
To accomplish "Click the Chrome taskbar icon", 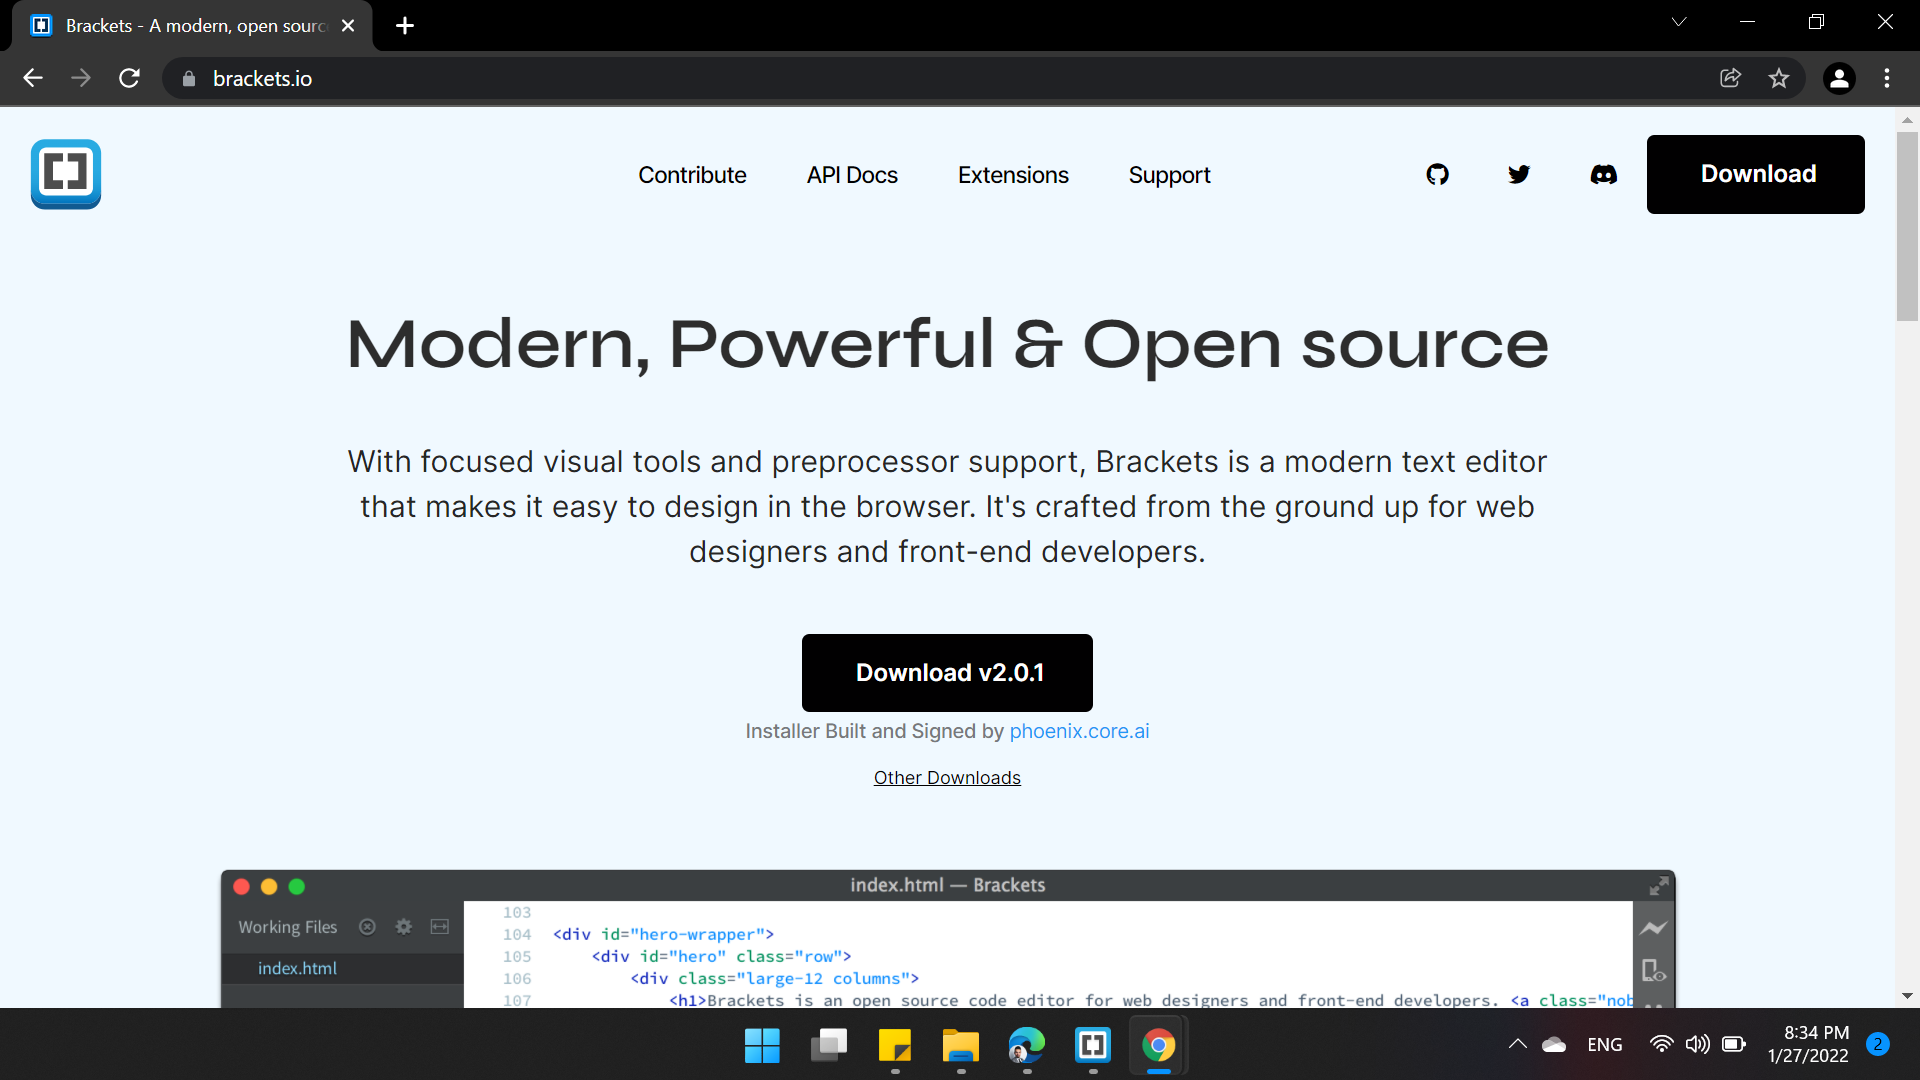I will click(x=1159, y=1046).
